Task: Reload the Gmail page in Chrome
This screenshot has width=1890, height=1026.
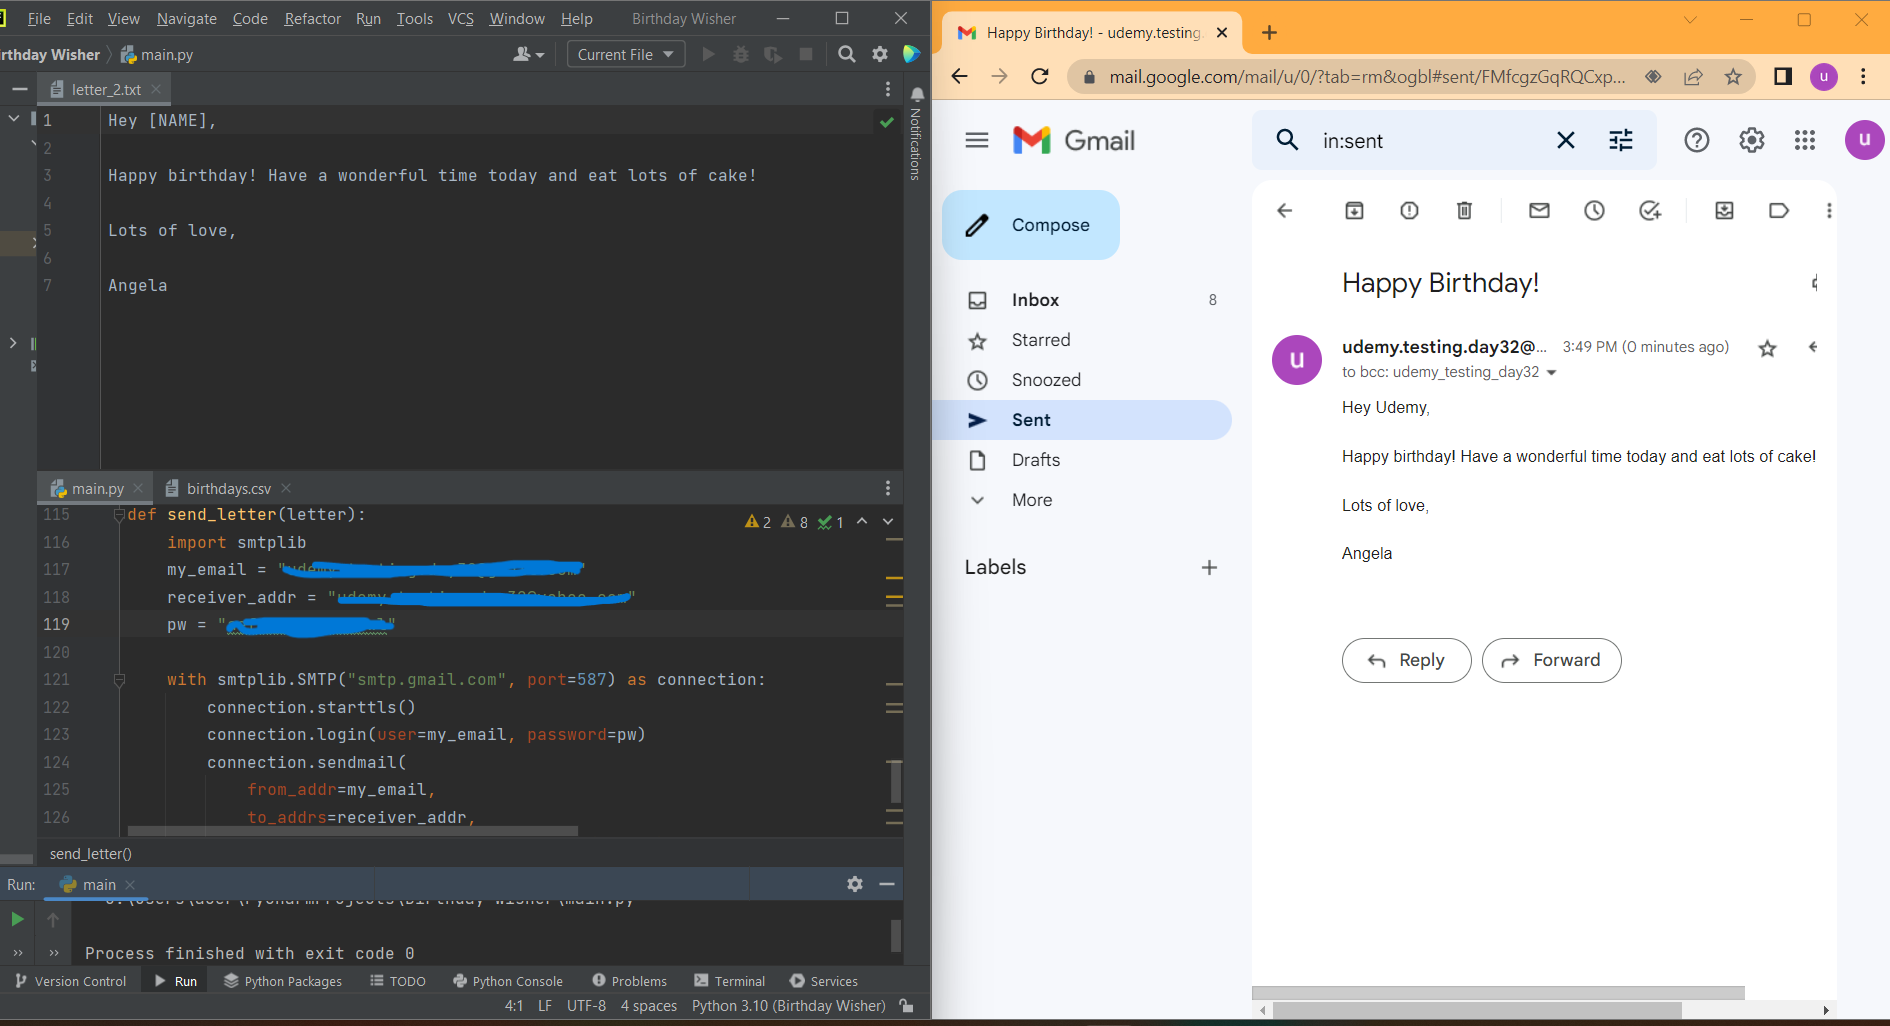Action: click(x=1040, y=77)
